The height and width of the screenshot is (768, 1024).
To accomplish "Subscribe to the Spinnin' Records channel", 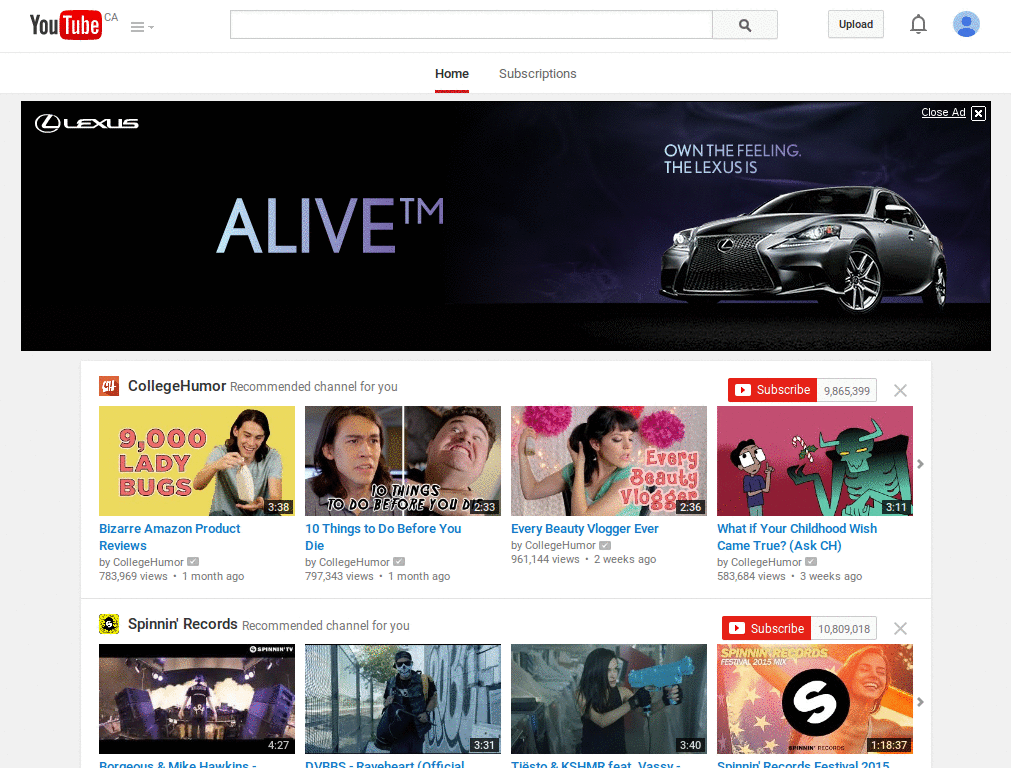I will pos(766,628).
